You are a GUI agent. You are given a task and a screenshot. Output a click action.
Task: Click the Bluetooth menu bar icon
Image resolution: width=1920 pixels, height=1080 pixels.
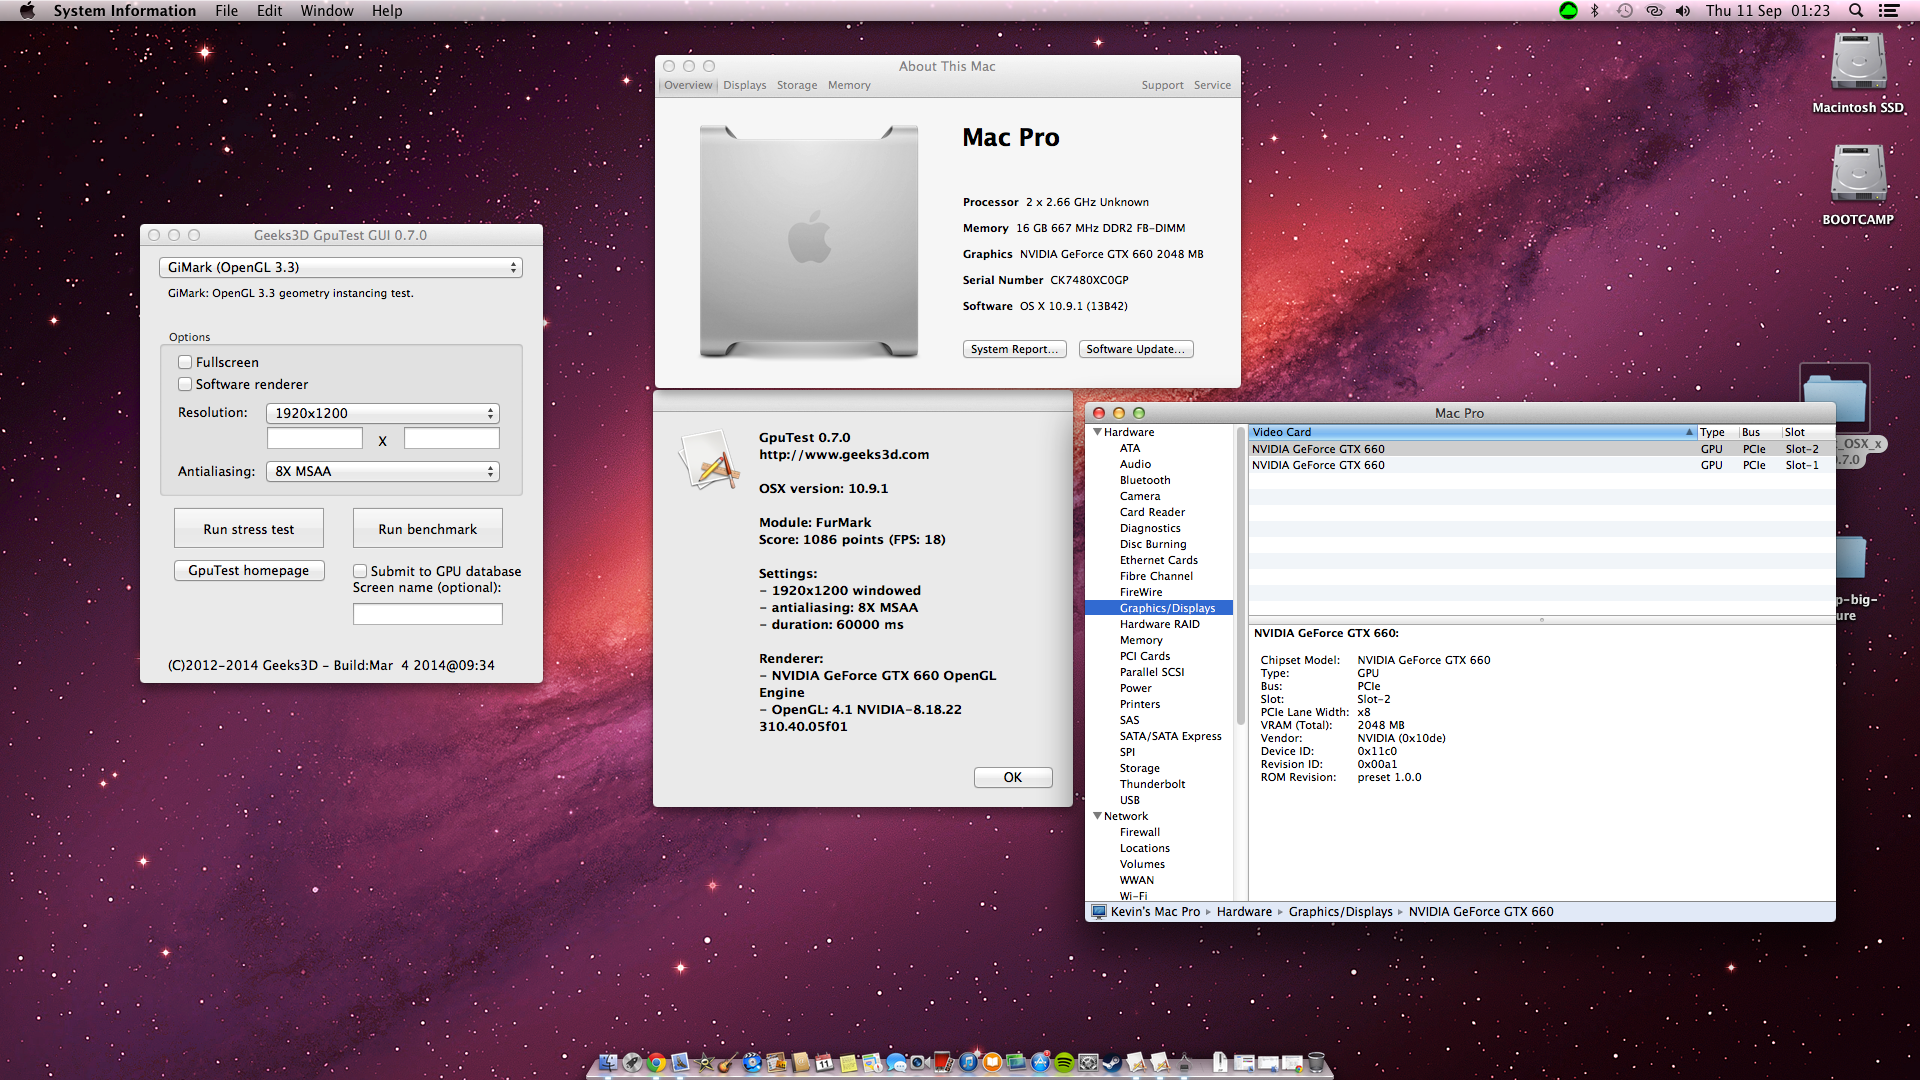[1595, 11]
